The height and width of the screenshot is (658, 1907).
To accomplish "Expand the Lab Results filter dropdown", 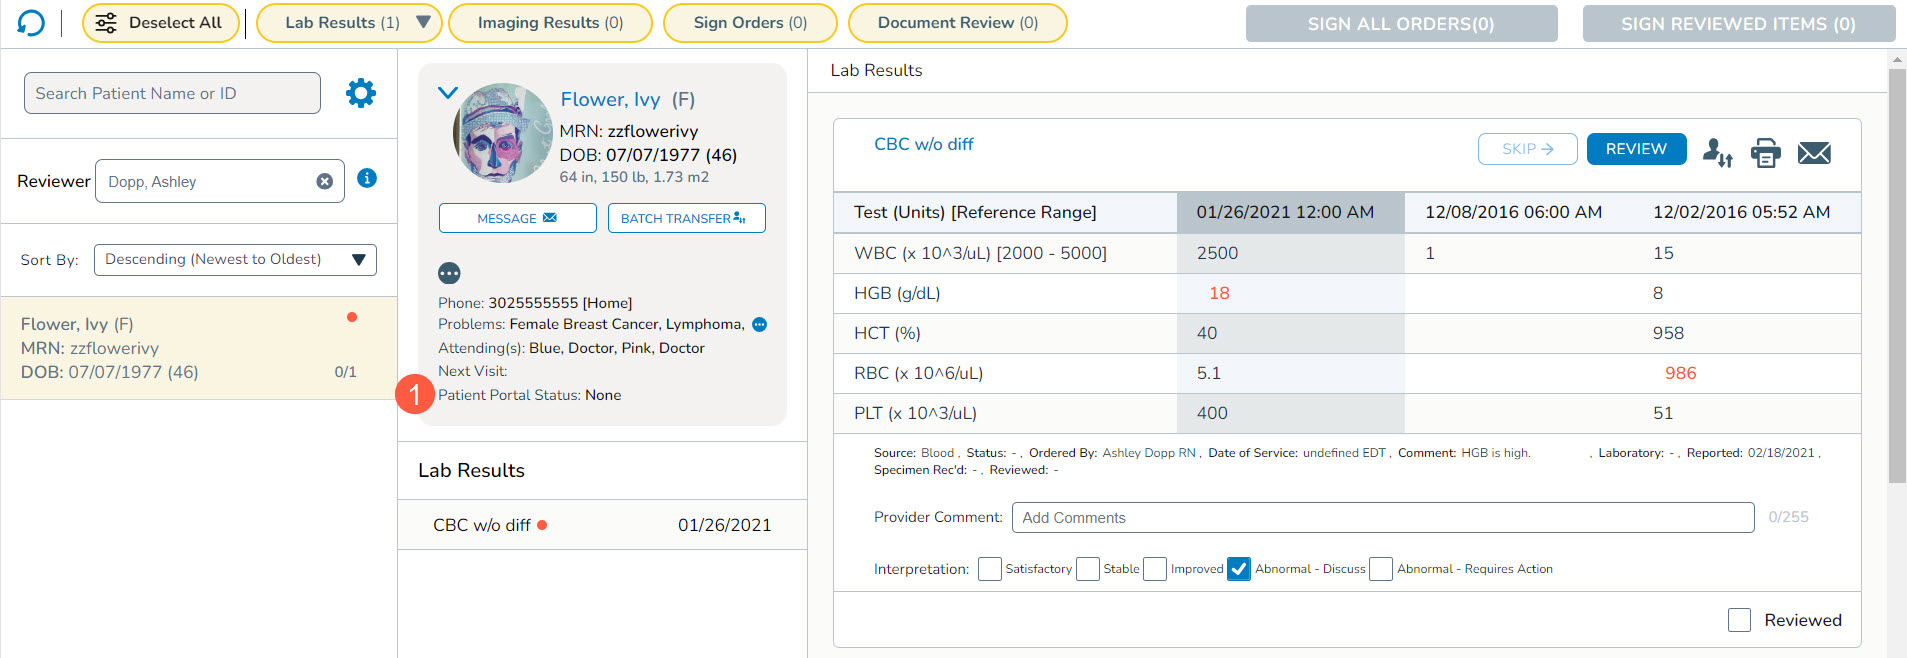I will coord(422,22).
